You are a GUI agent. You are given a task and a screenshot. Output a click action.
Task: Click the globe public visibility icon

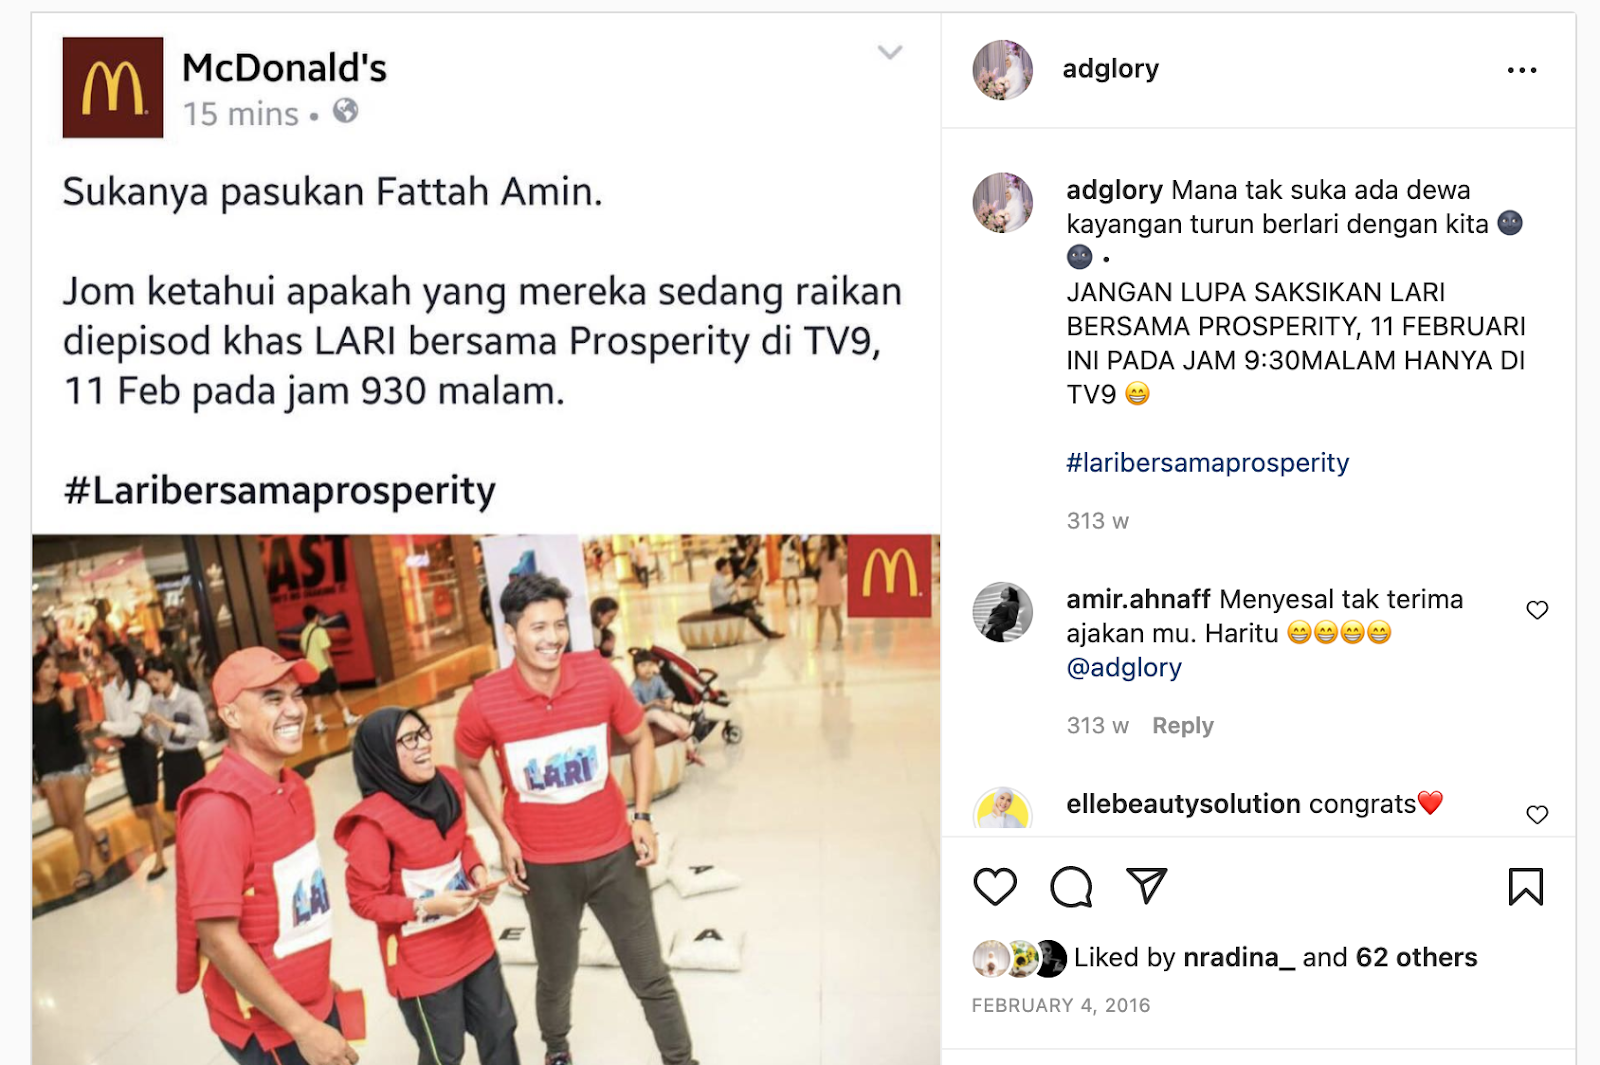345,111
